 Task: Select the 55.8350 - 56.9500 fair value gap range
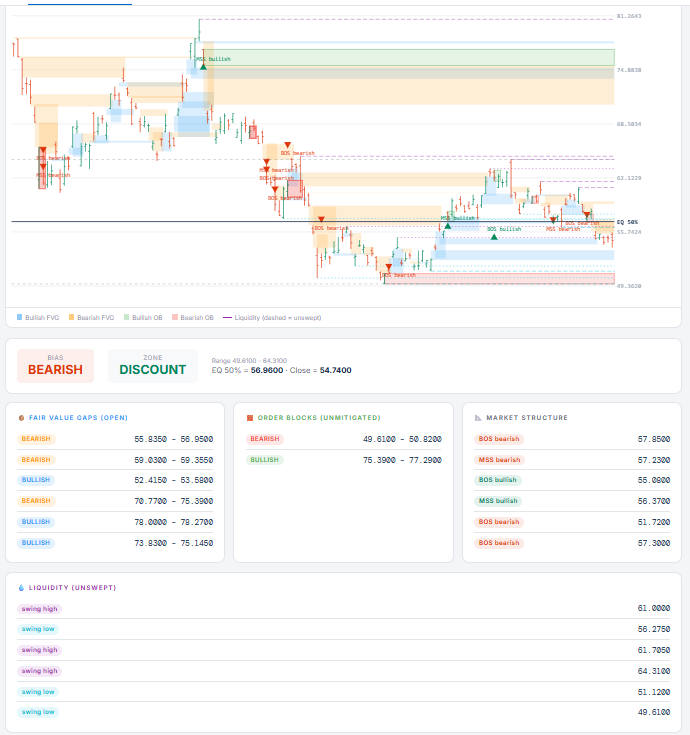(x=173, y=439)
